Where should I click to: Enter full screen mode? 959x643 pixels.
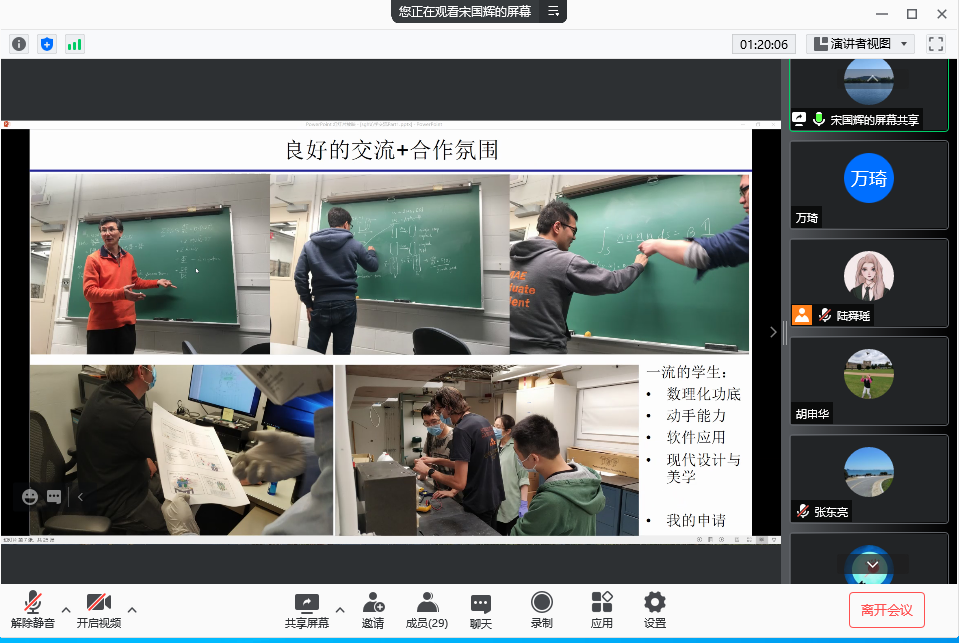936,44
